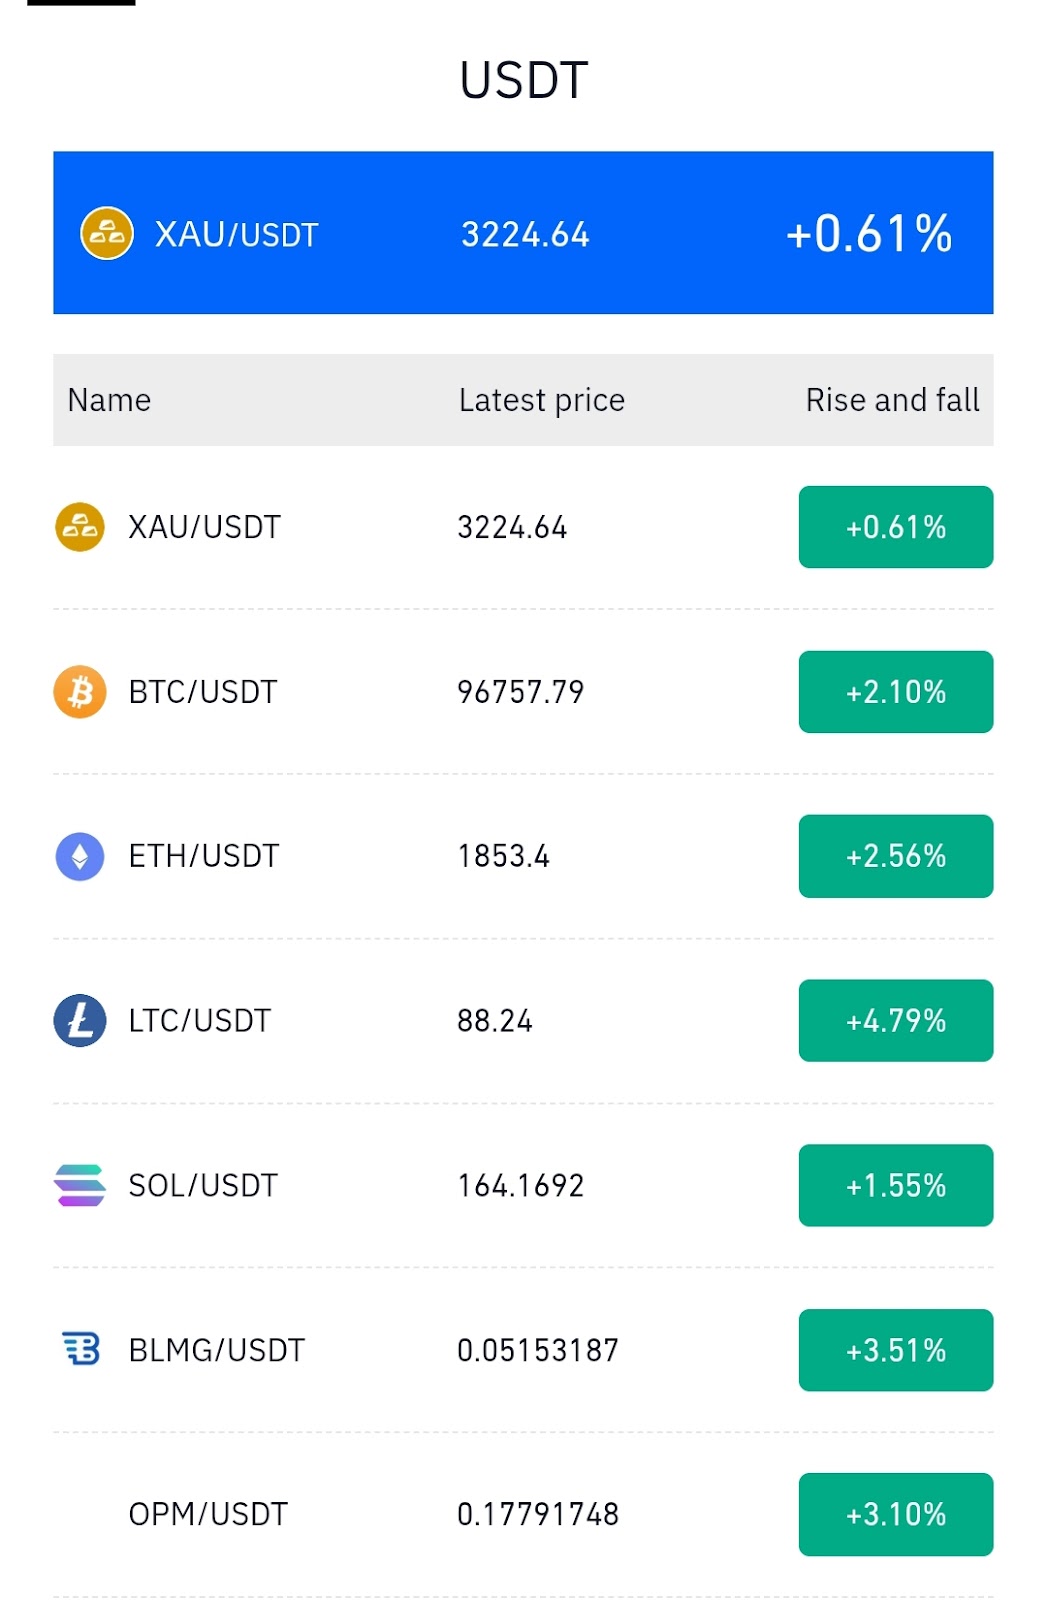Sort by Rise and fall header
This screenshot has width=1047, height=1600.
point(892,400)
